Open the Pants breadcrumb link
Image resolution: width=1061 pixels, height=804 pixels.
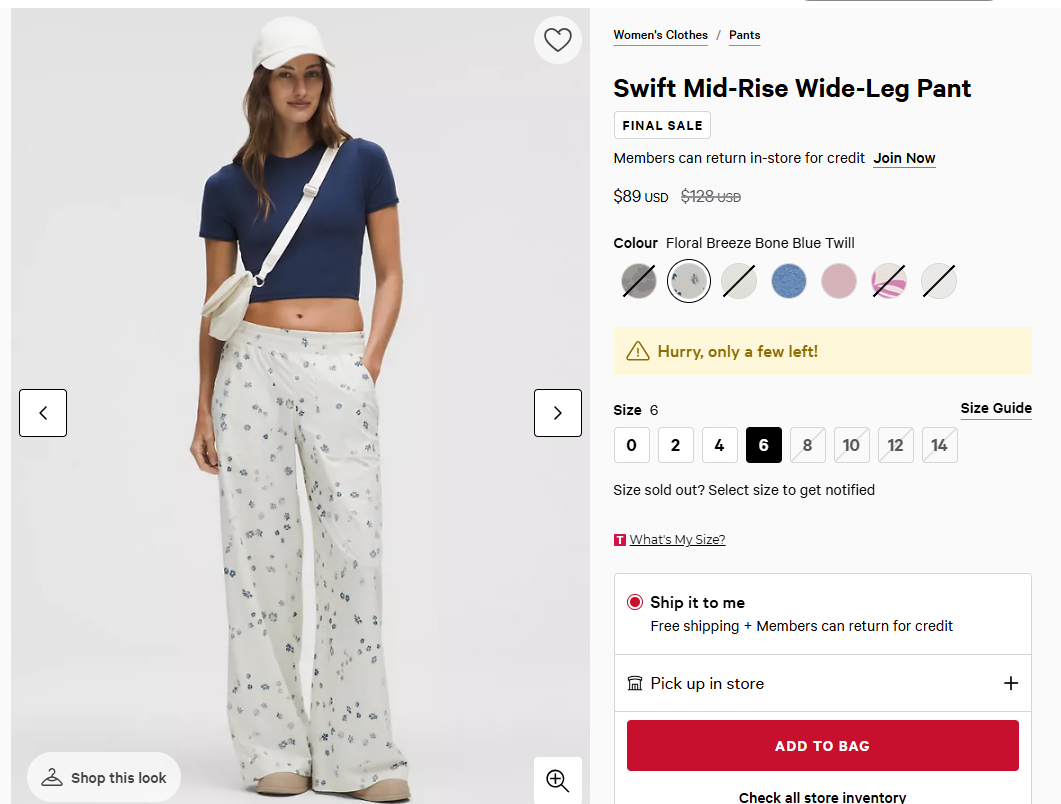click(x=744, y=35)
